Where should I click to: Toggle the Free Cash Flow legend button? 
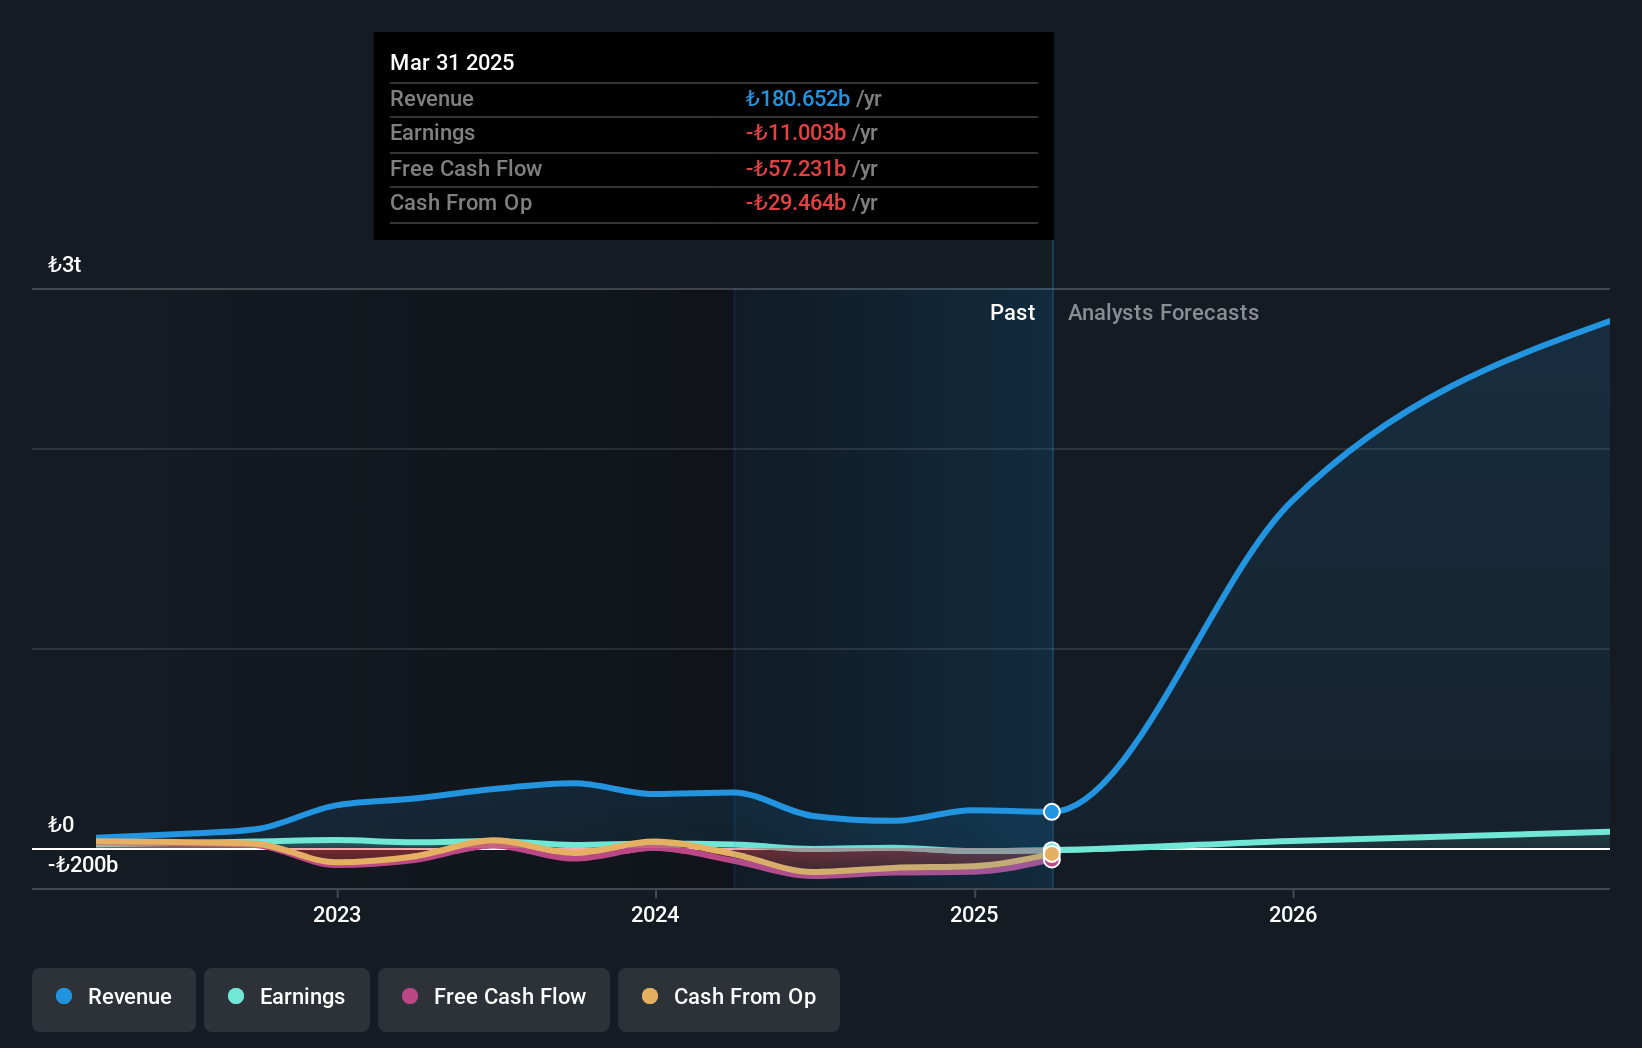point(494,999)
